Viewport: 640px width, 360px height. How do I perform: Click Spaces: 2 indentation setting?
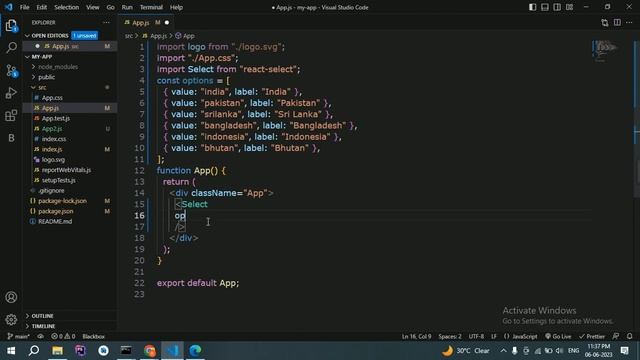tap(450, 336)
